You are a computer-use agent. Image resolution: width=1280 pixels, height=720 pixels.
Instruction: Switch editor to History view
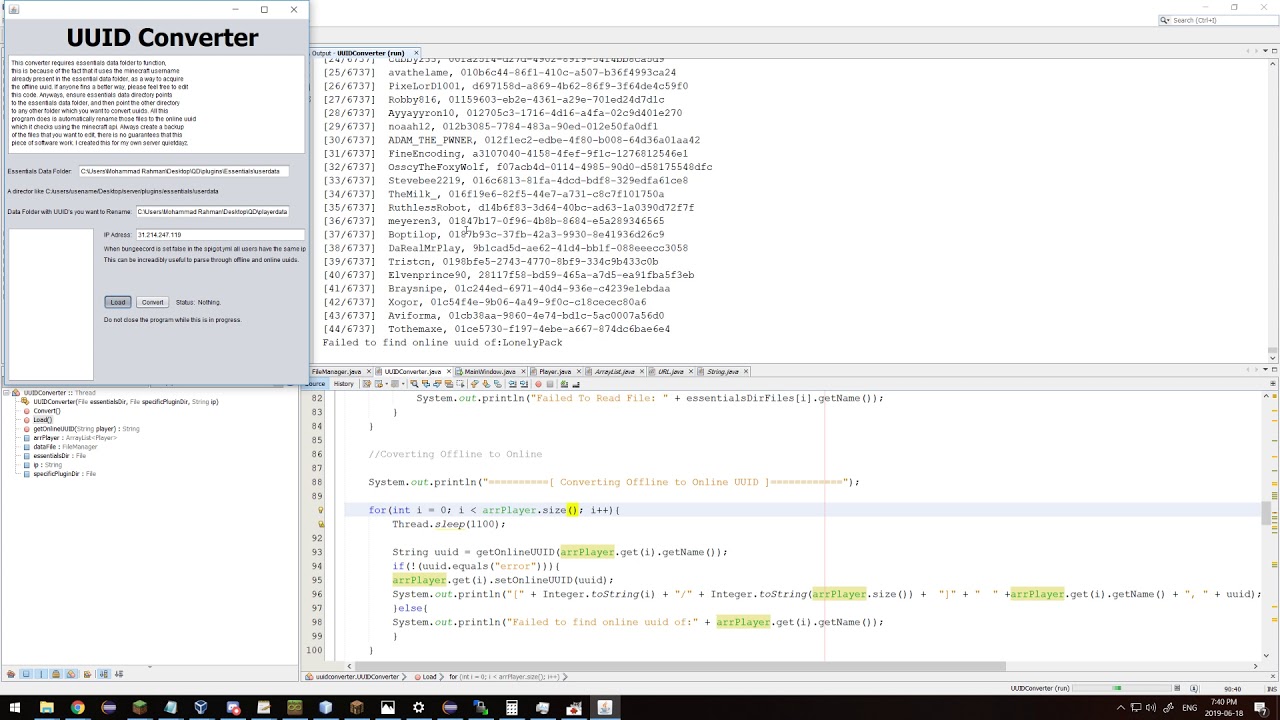coord(343,384)
